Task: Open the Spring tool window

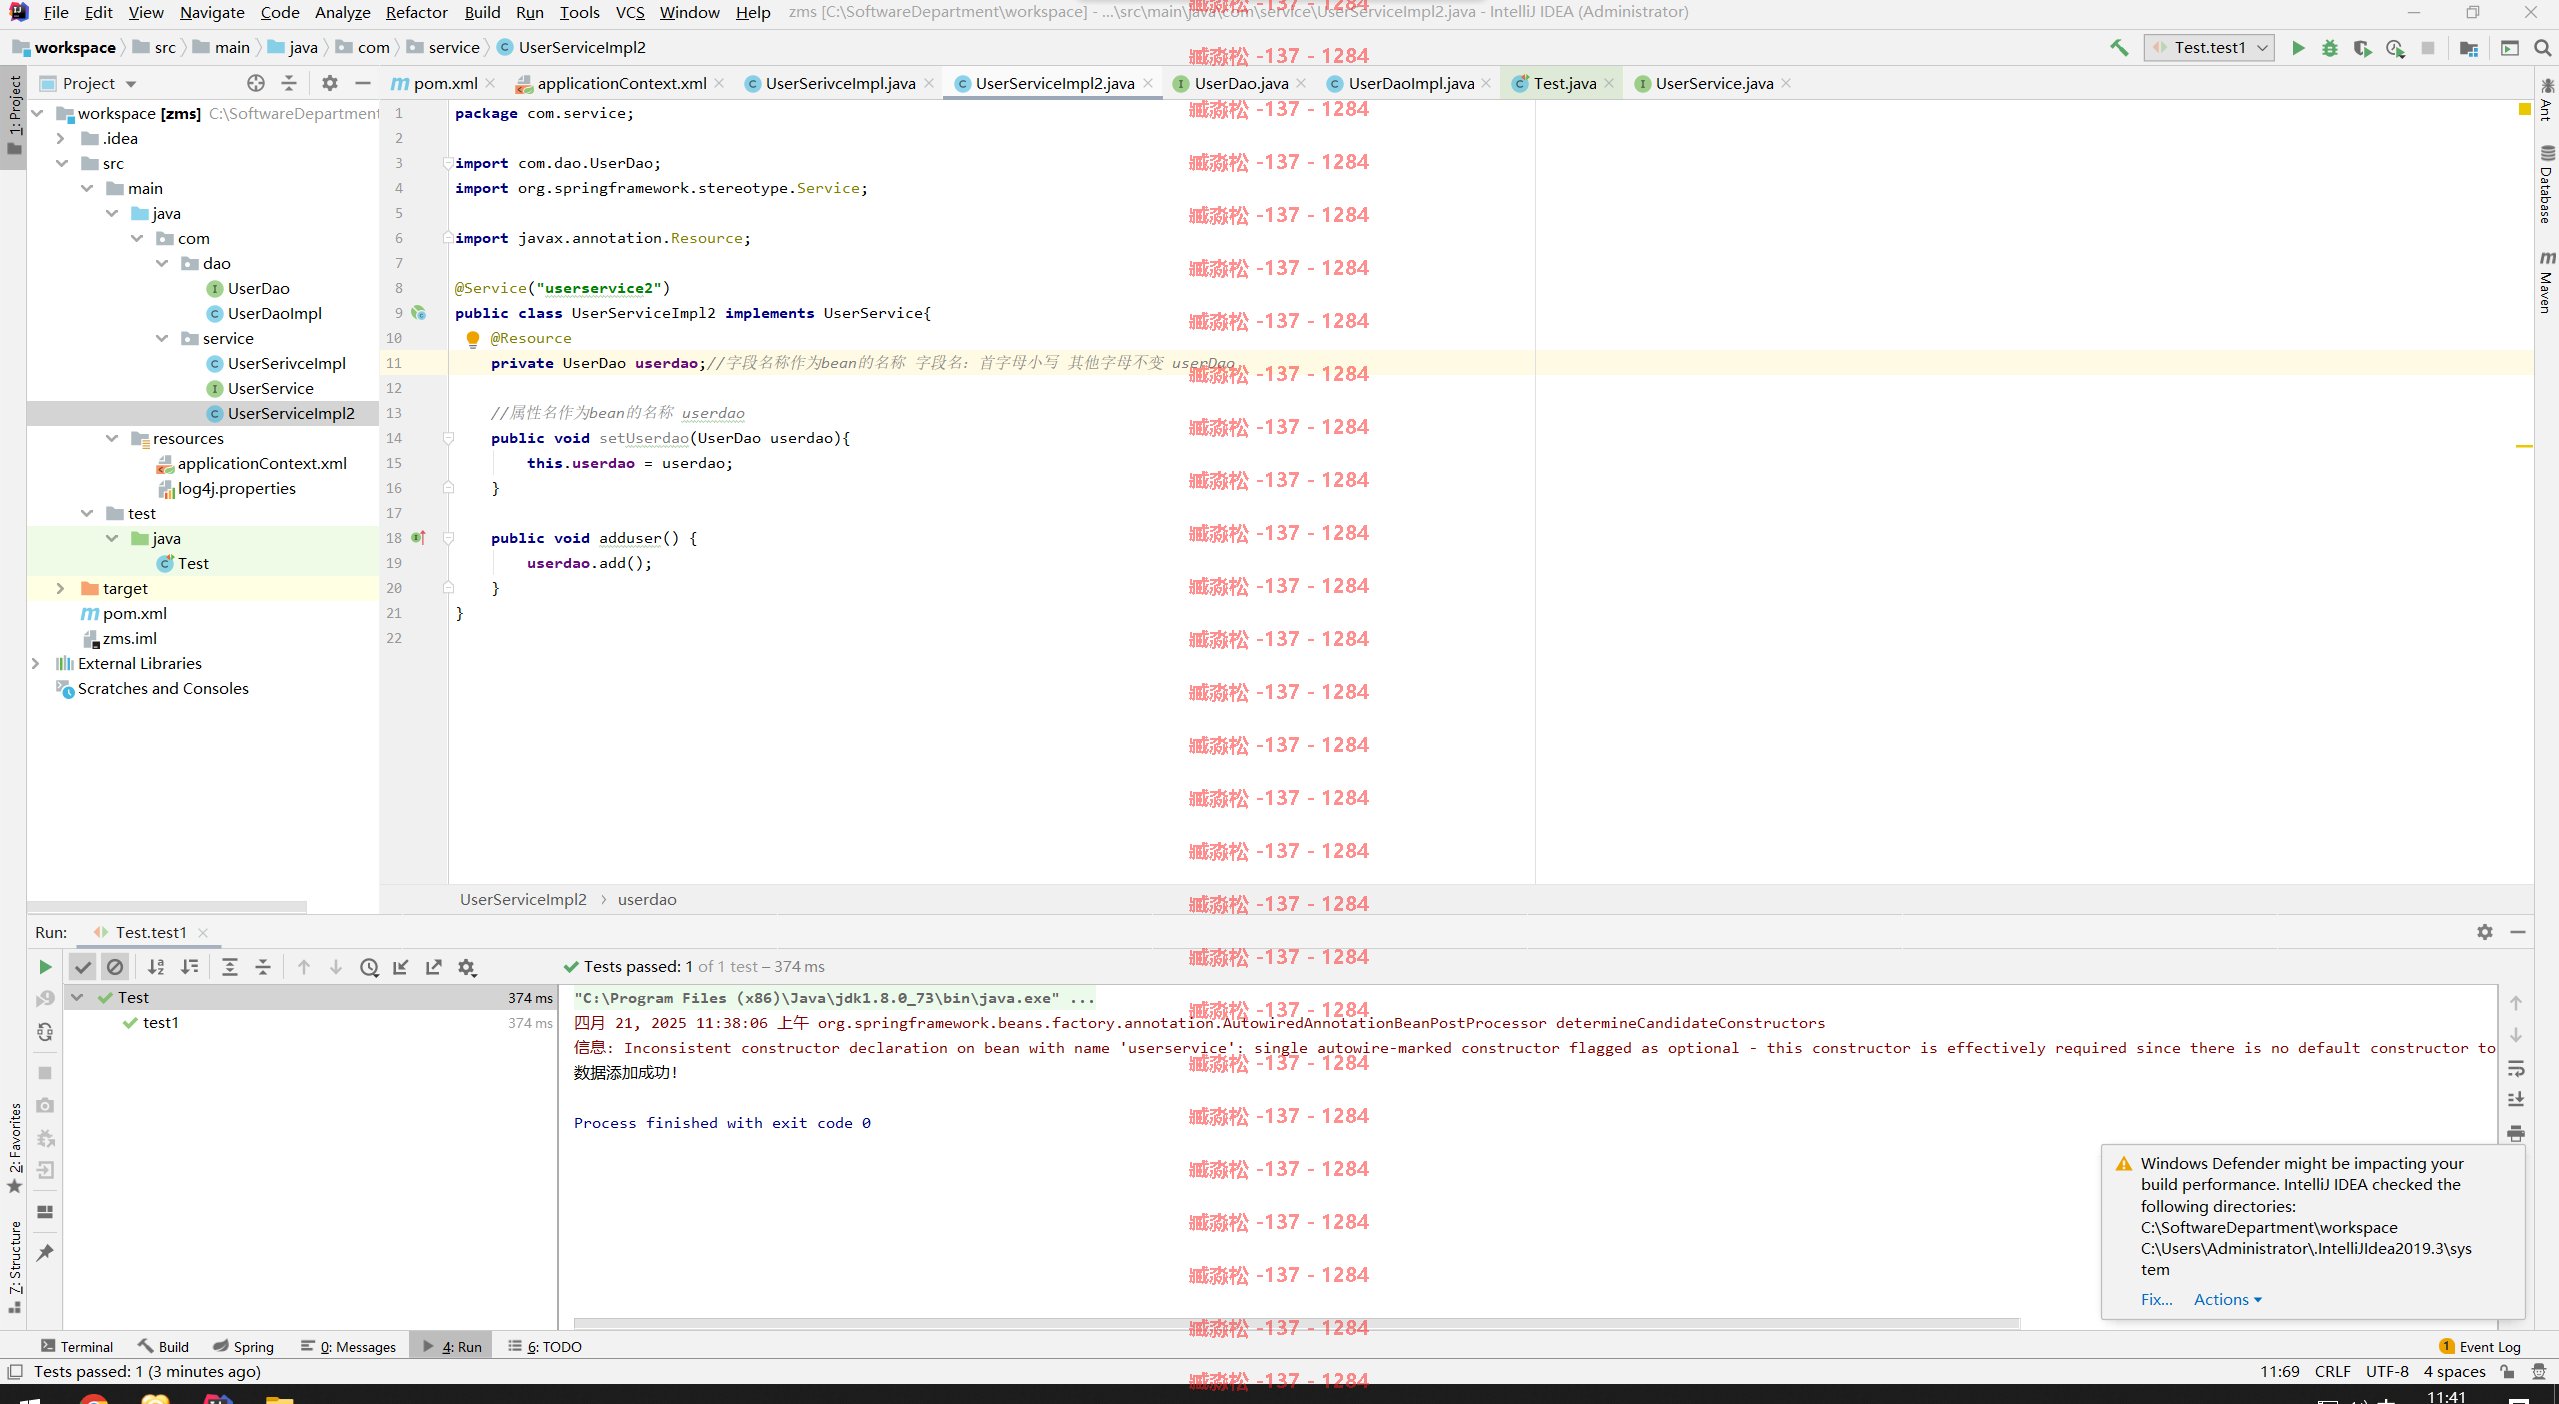Action: [x=243, y=1346]
